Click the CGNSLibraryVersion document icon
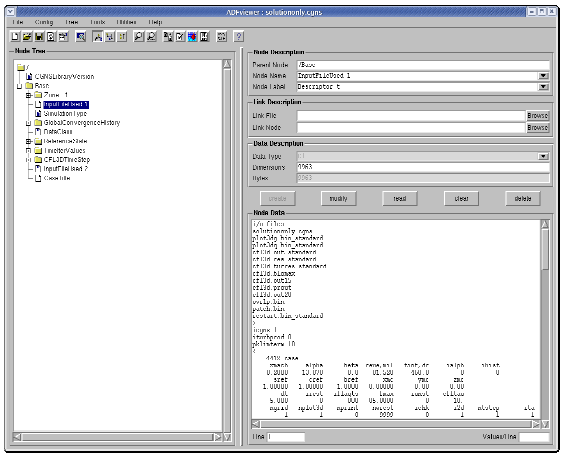This screenshot has height=456, width=564. 29,77
